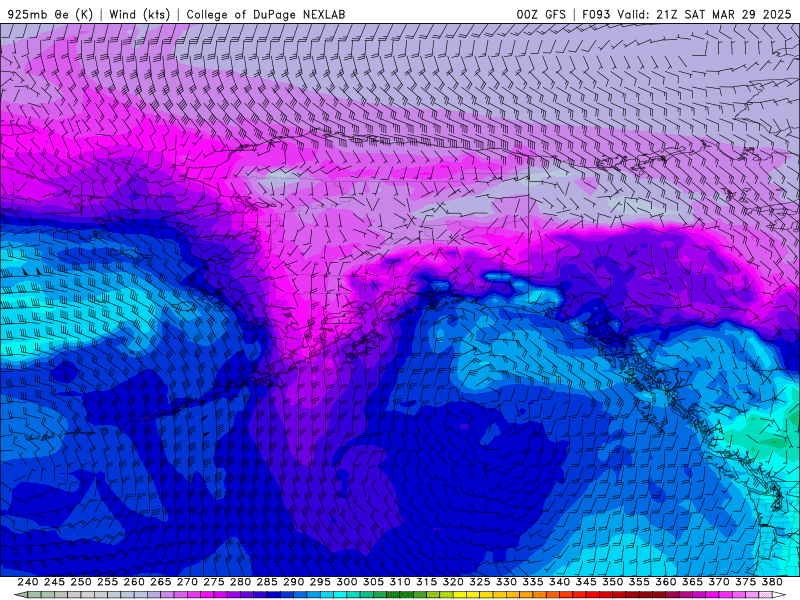The width and height of the screenshot is (800, 600).
Task: Click the "00Z GFS" model run label
Action: click(541, 14)
